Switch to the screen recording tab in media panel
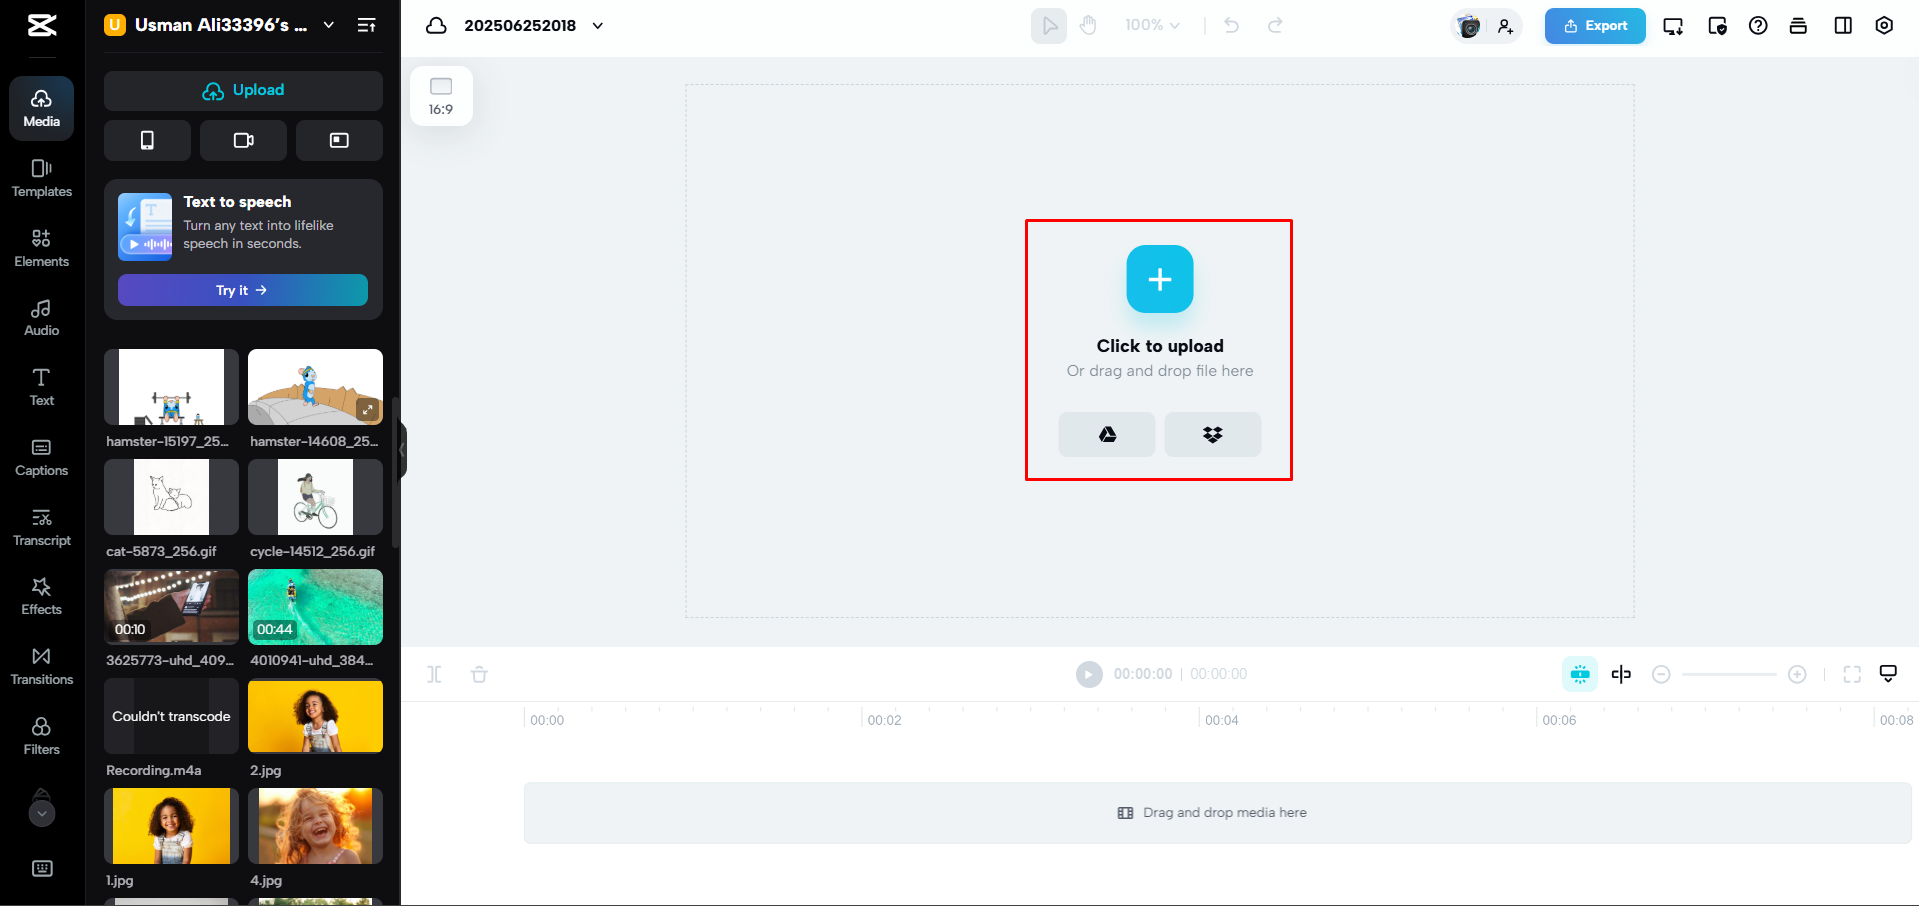The height and width of the screenshot is (906, 1919). pyautogui.click(x=339, y=140)
